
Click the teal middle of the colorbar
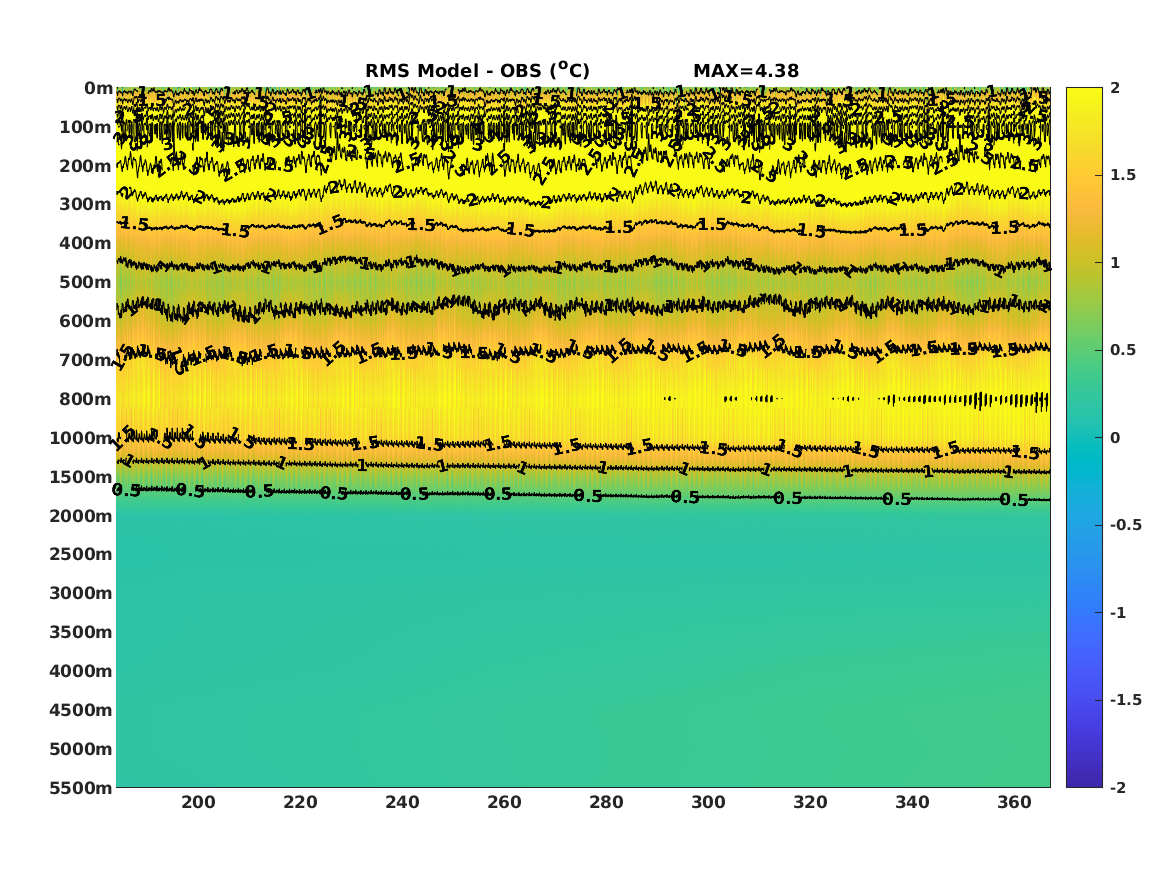click(x=1084, y=438)
